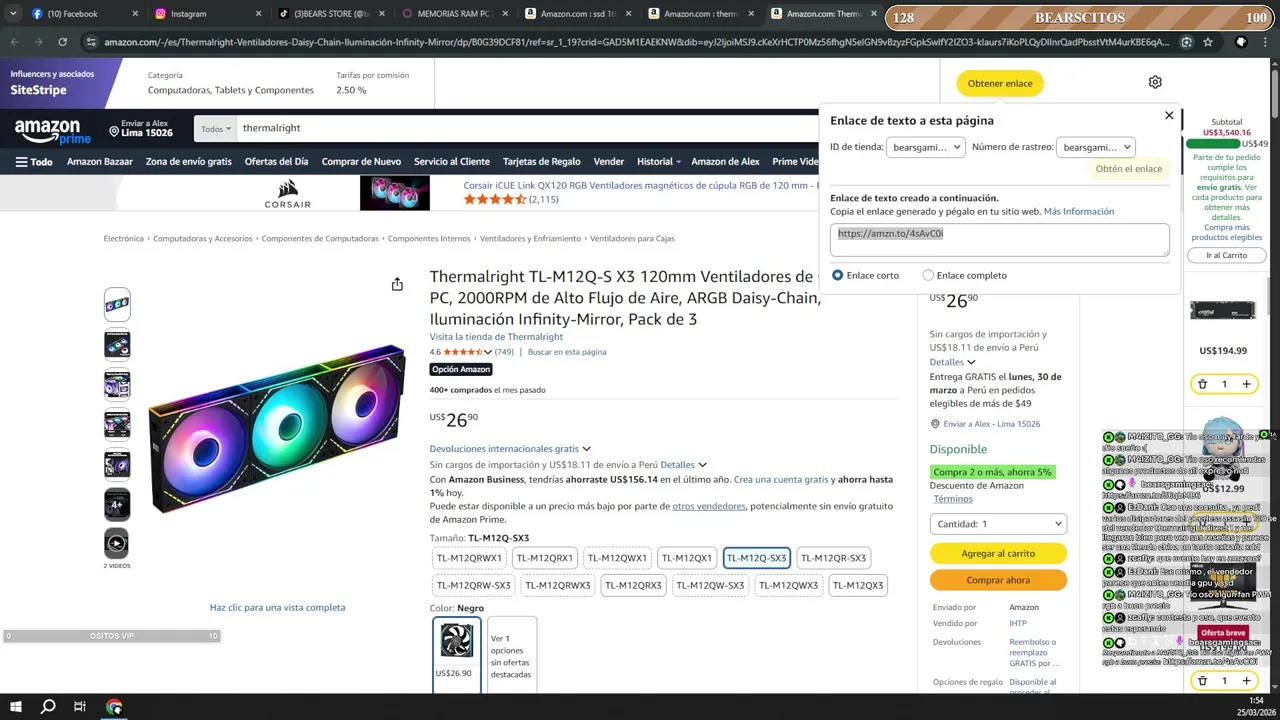The height and width of the screenshot is (720, 1280).
Task: Choose size option TL-M12QRX1
Action: tap(545, 558)
